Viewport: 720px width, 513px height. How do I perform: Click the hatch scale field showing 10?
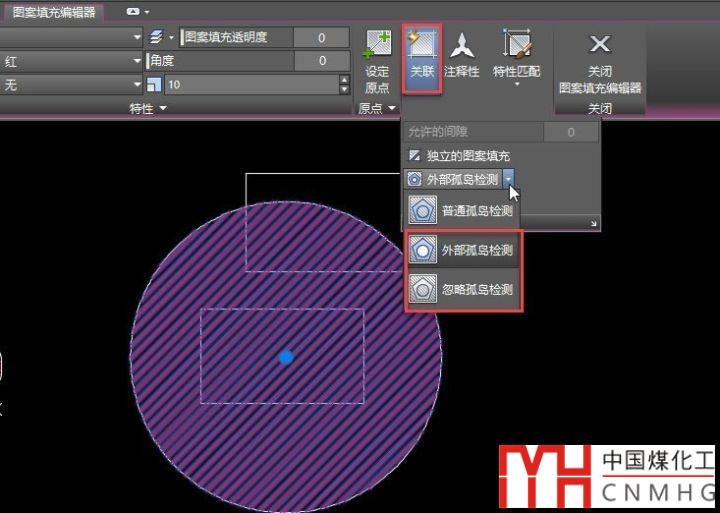[x=250, y=85]
